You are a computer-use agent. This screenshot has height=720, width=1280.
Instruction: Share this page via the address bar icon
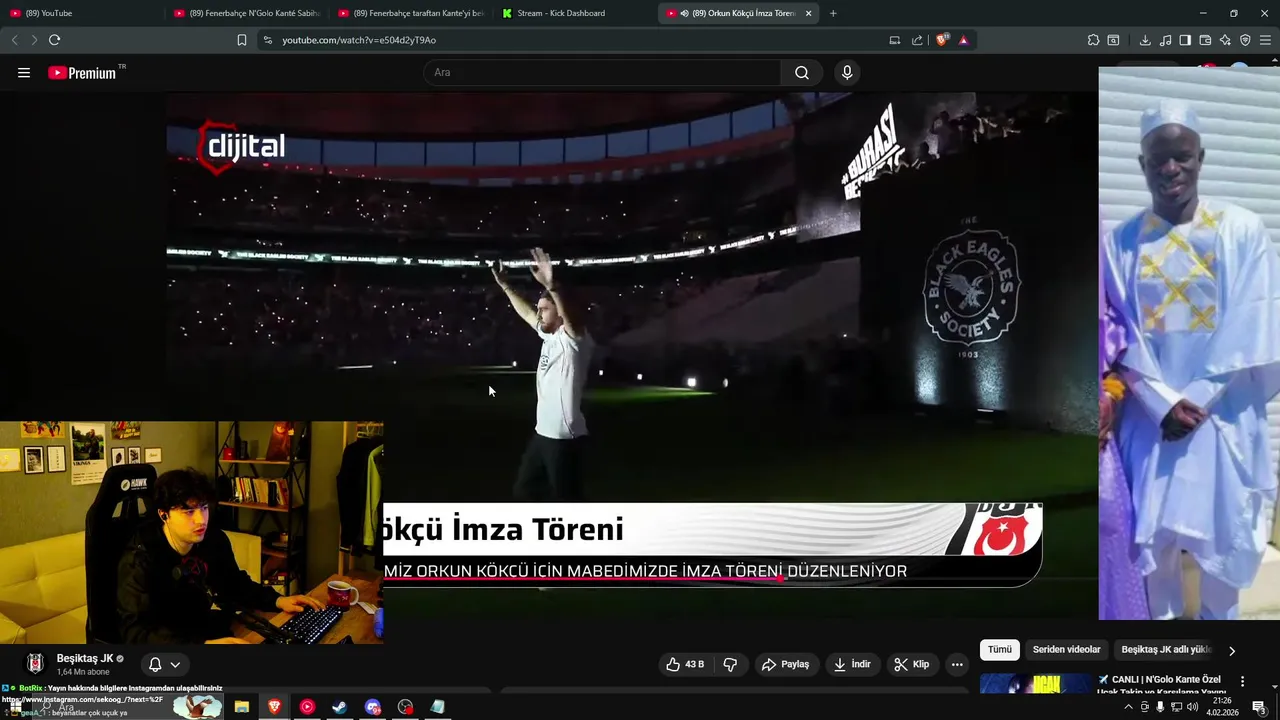pyautogui.click(x=917, y=40)
